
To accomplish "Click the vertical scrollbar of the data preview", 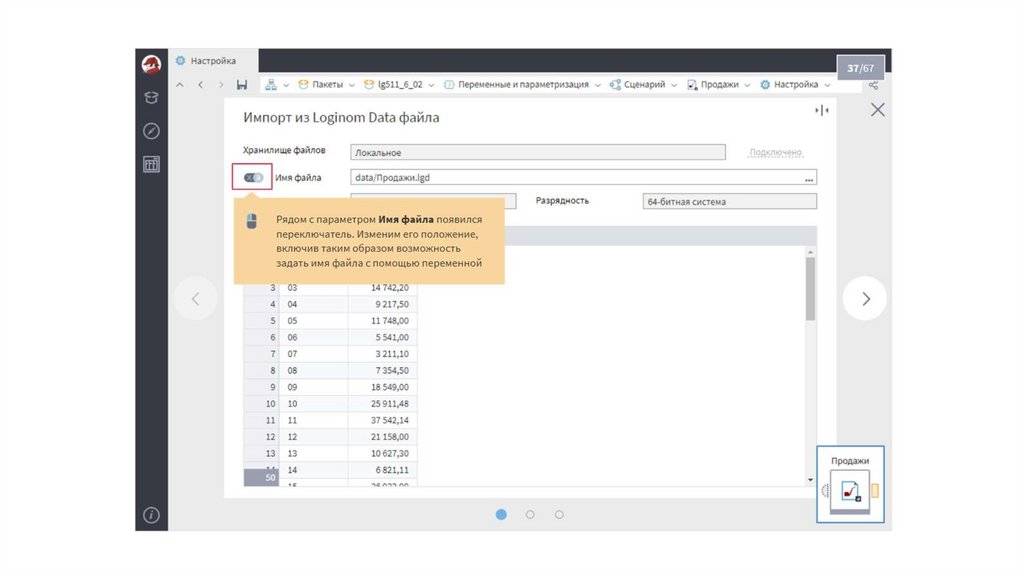I will click(810, 290).
